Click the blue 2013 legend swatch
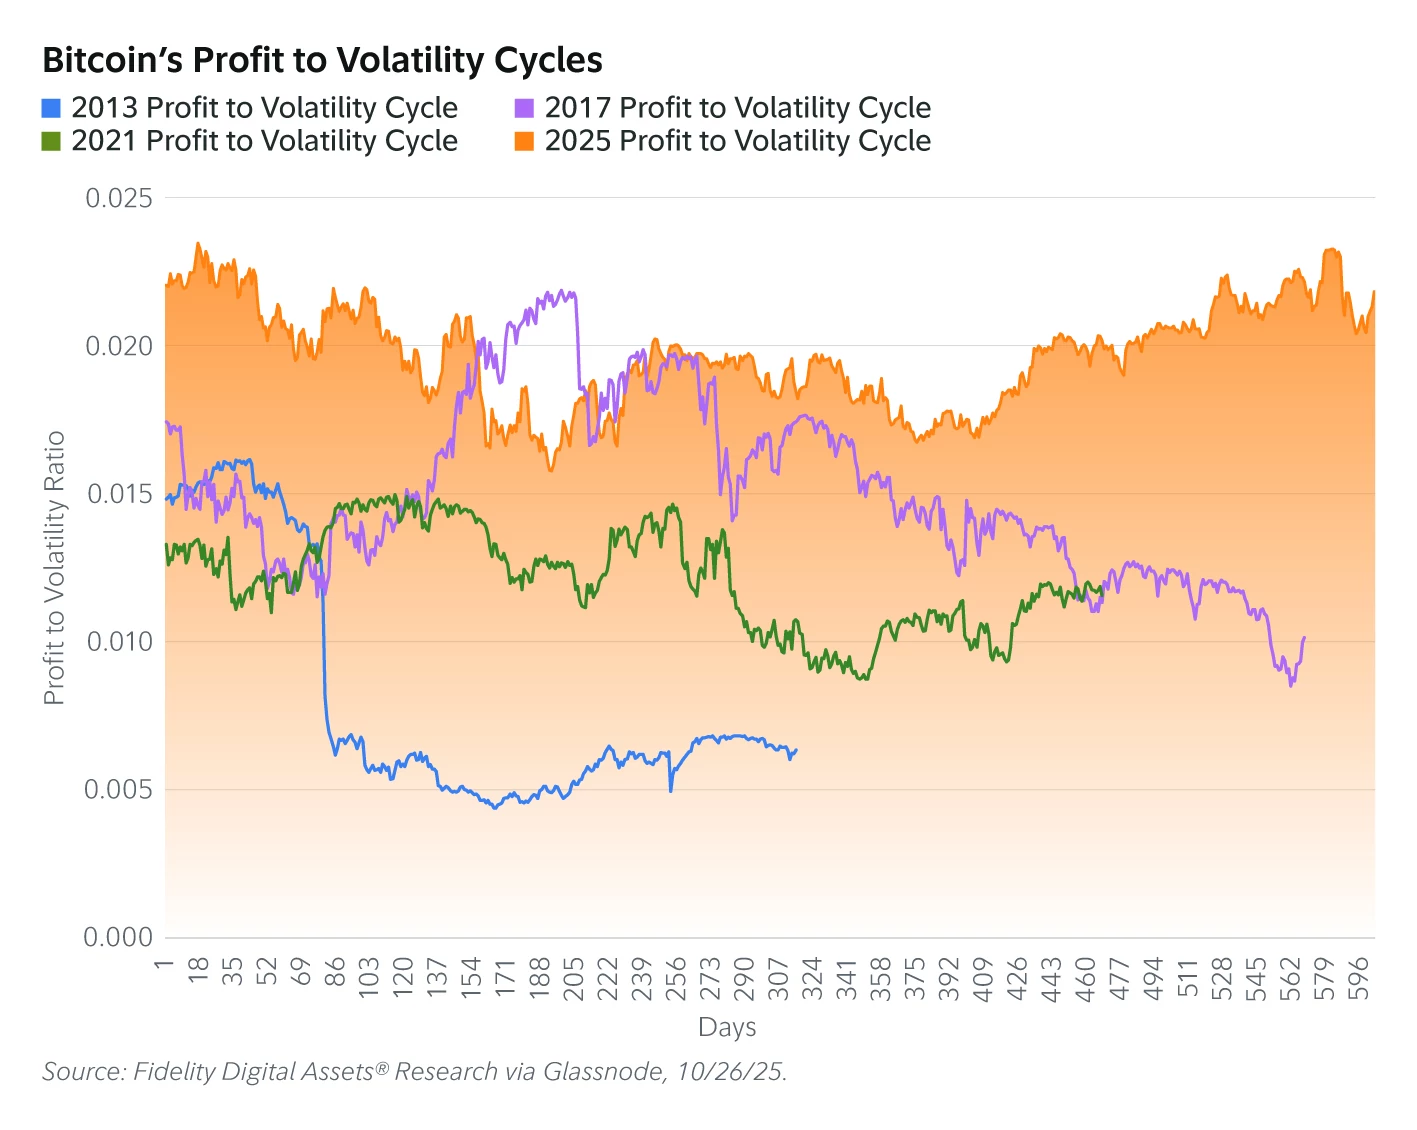 coord(51,108)
